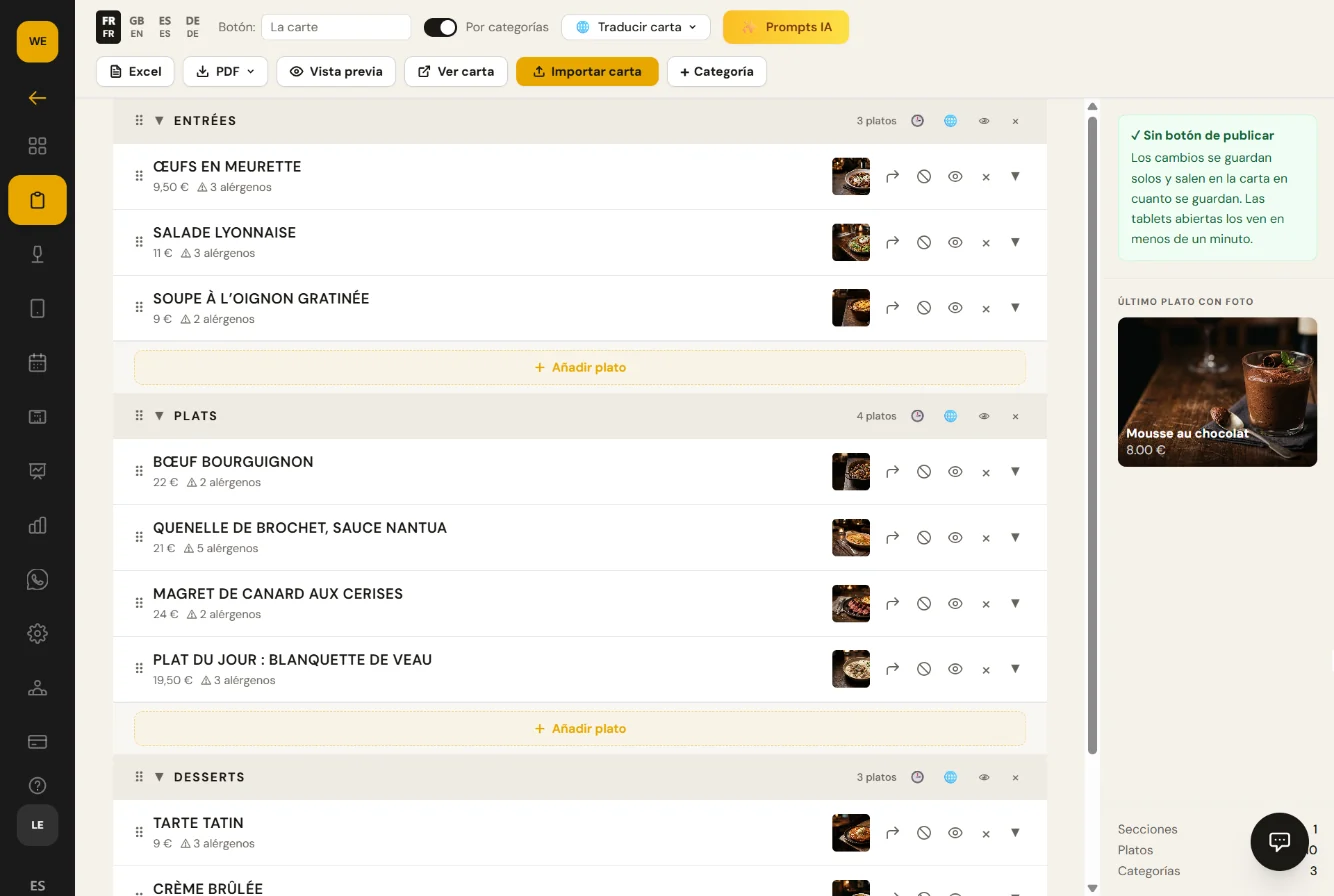Click Añadir plato under the Plats section

tap(580, 728)
